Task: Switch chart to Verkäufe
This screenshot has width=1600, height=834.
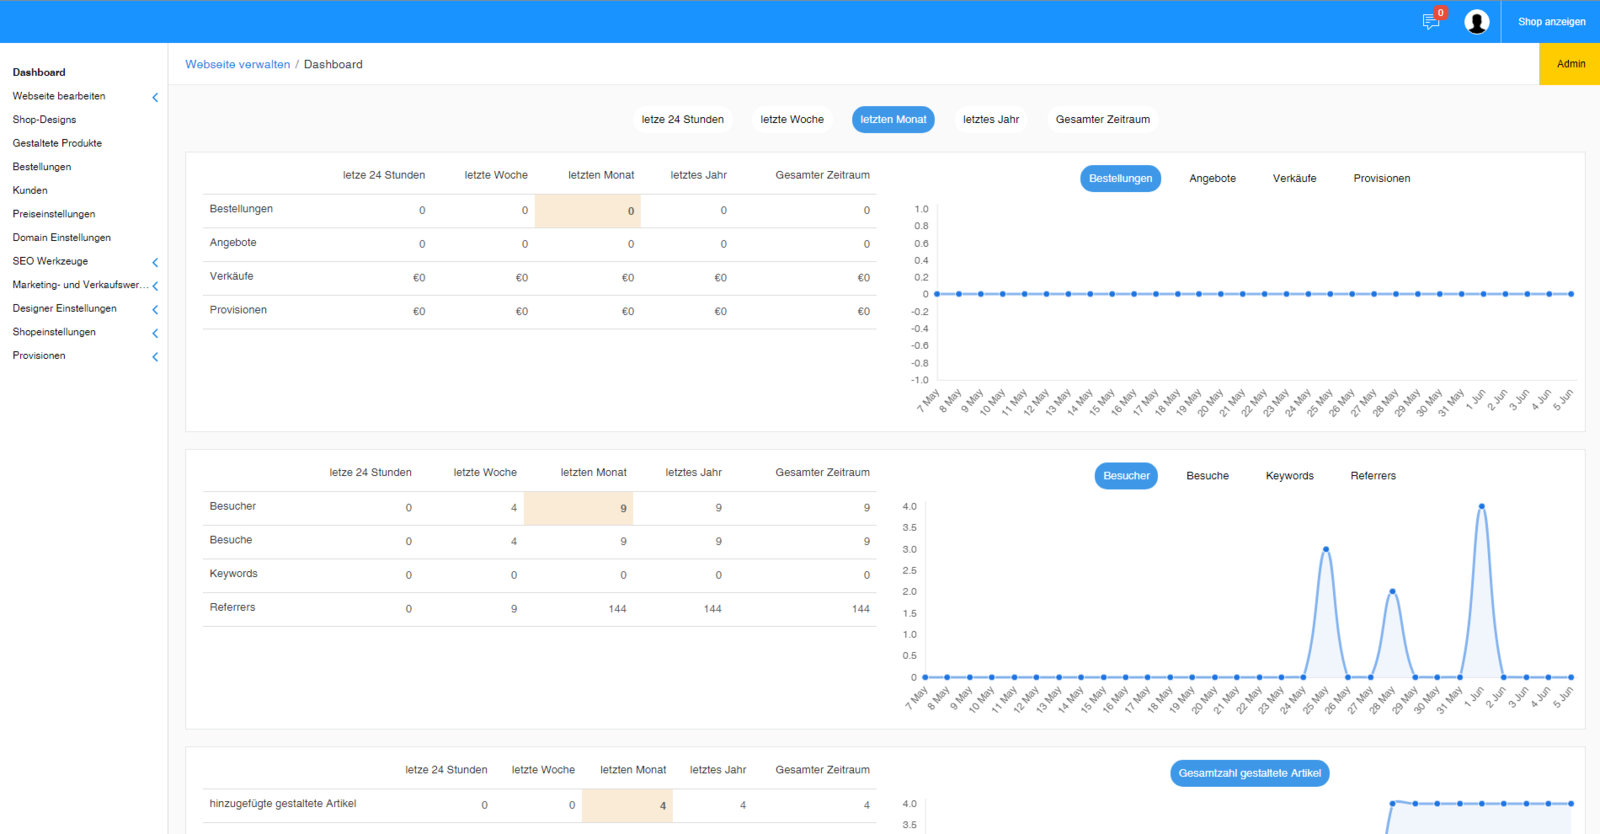Action: (1294, 178)
